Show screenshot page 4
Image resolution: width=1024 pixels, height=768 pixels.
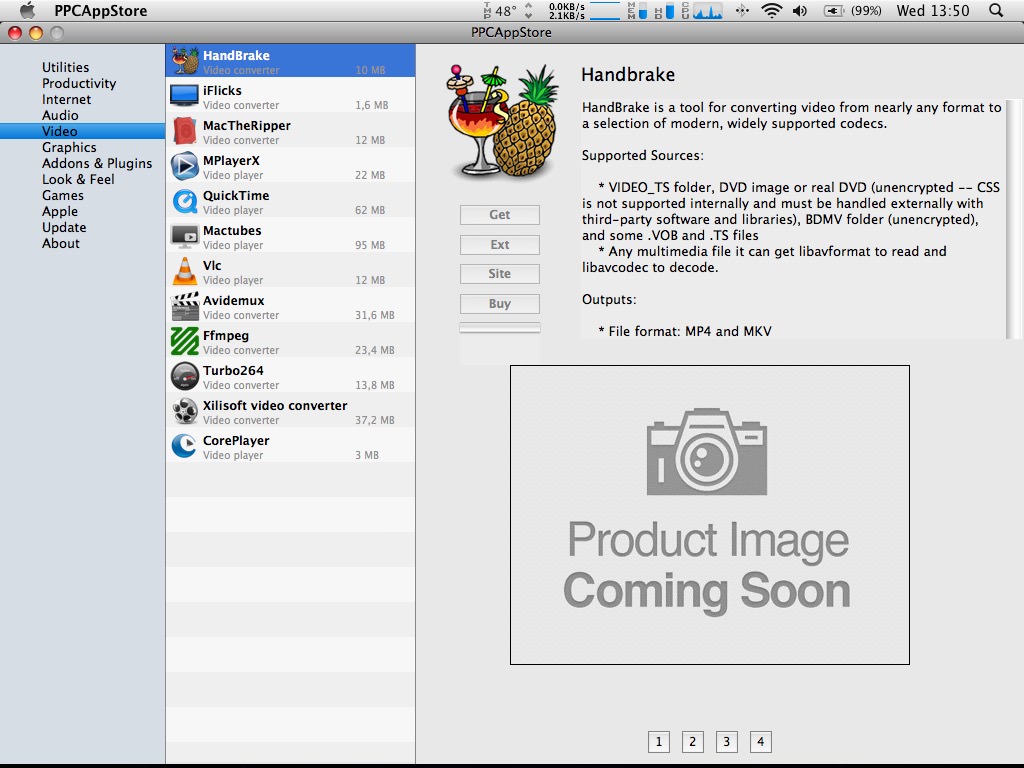[x=761, y=742]
